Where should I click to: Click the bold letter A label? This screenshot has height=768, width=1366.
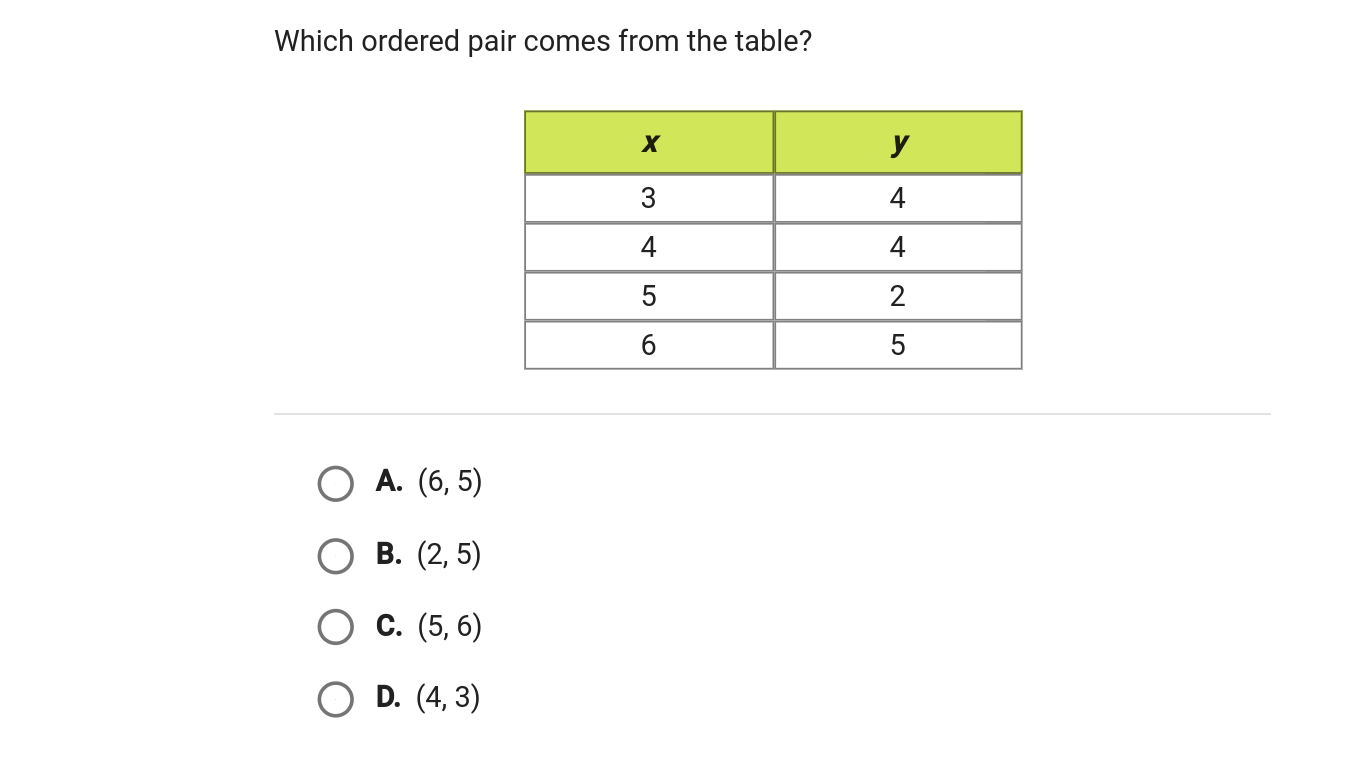[389, 482]
